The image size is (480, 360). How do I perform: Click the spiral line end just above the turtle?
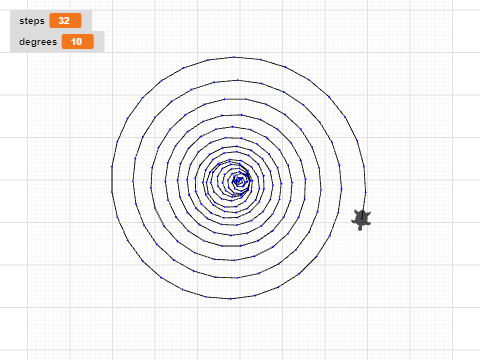363,208
